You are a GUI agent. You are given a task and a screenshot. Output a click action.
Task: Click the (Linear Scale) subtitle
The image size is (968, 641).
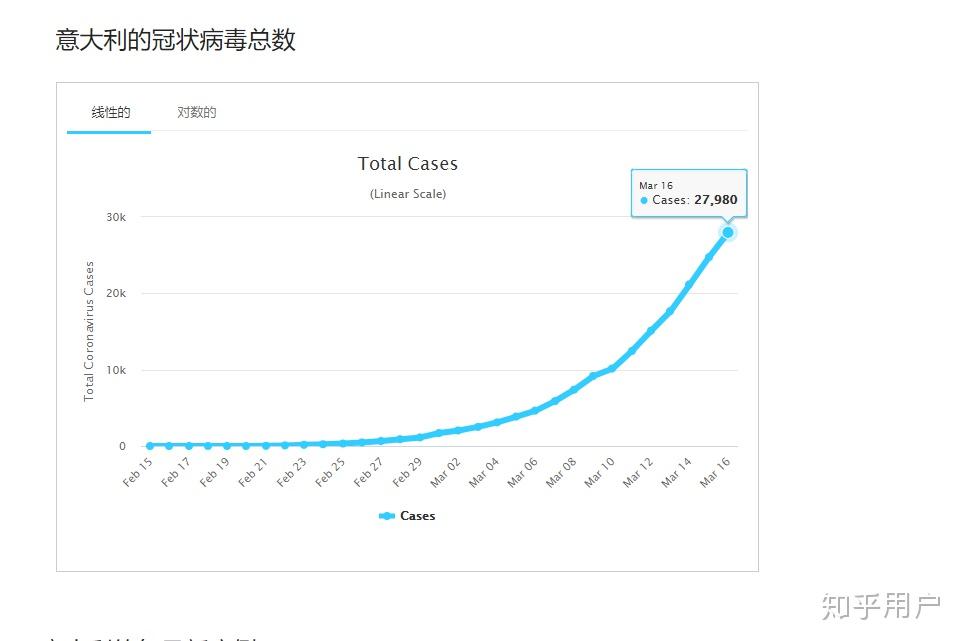coord(408,194)
